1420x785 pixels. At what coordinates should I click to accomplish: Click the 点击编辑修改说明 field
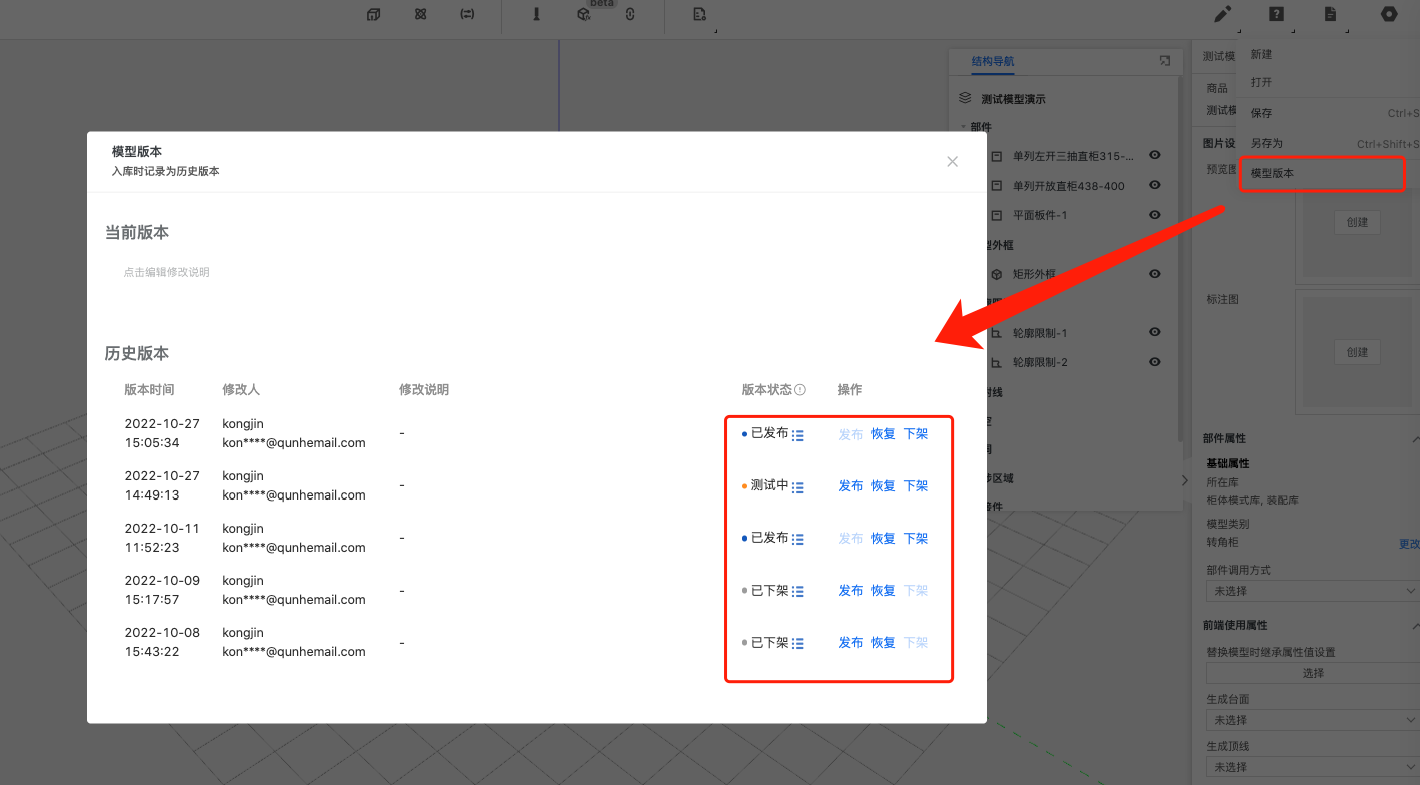tap(167, 272)
